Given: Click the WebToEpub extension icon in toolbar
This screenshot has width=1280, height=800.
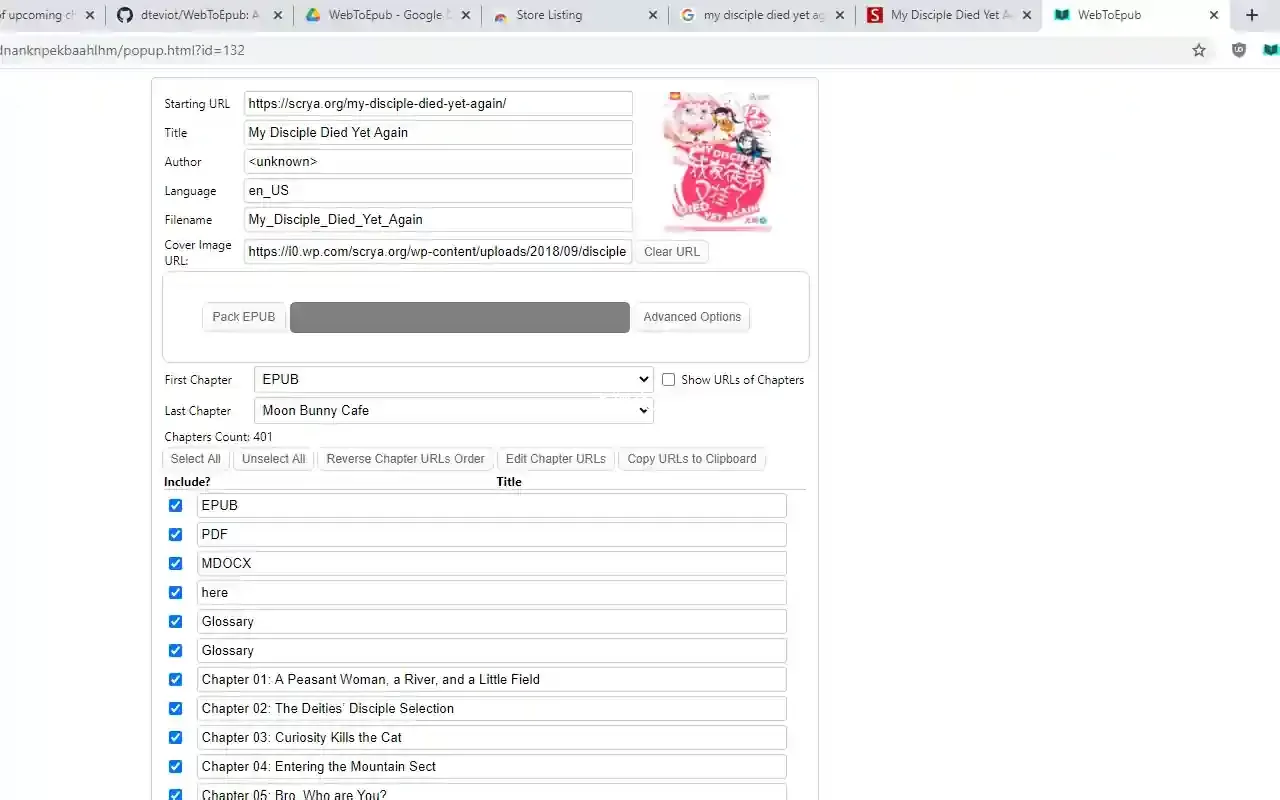Looking at the screenshot, I should click(1272, 50).
